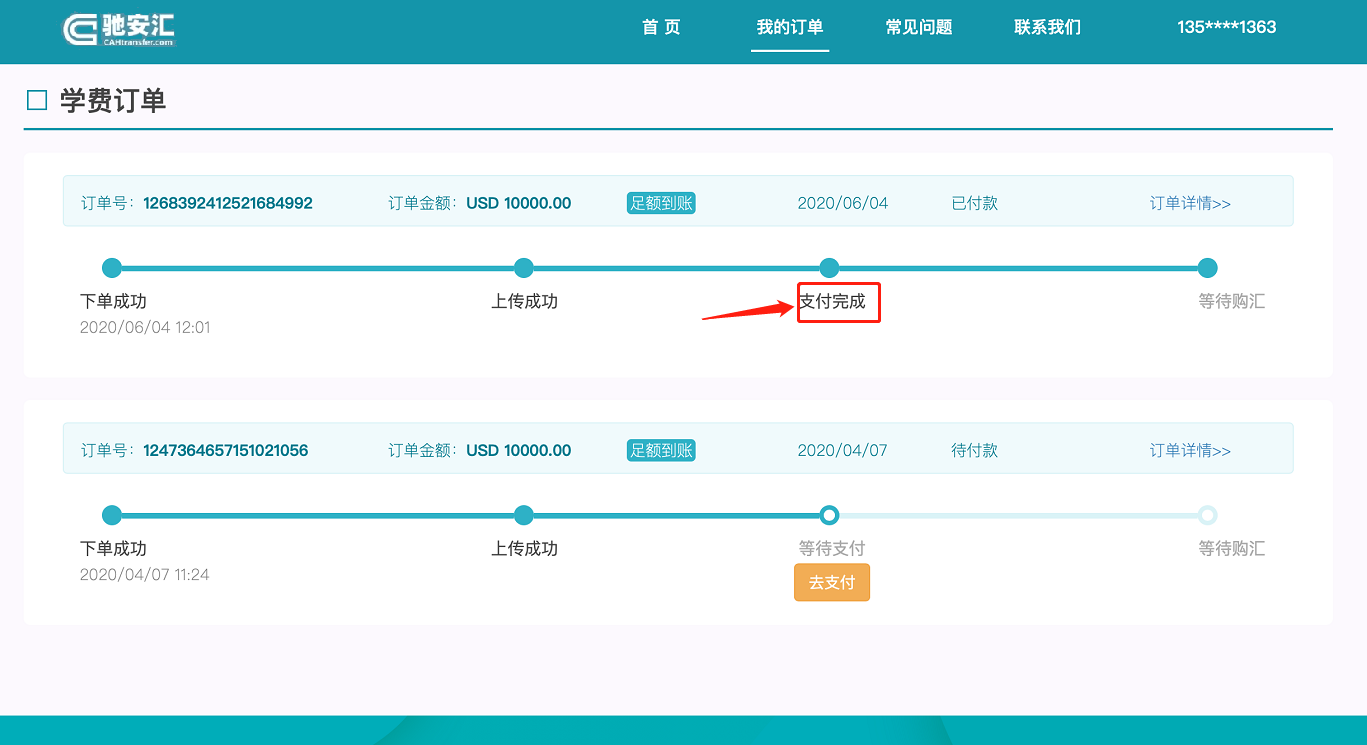The image size is (1367, 745).
Task: Click the square icon beside 学费订单
Action: (x=37, y=100)
